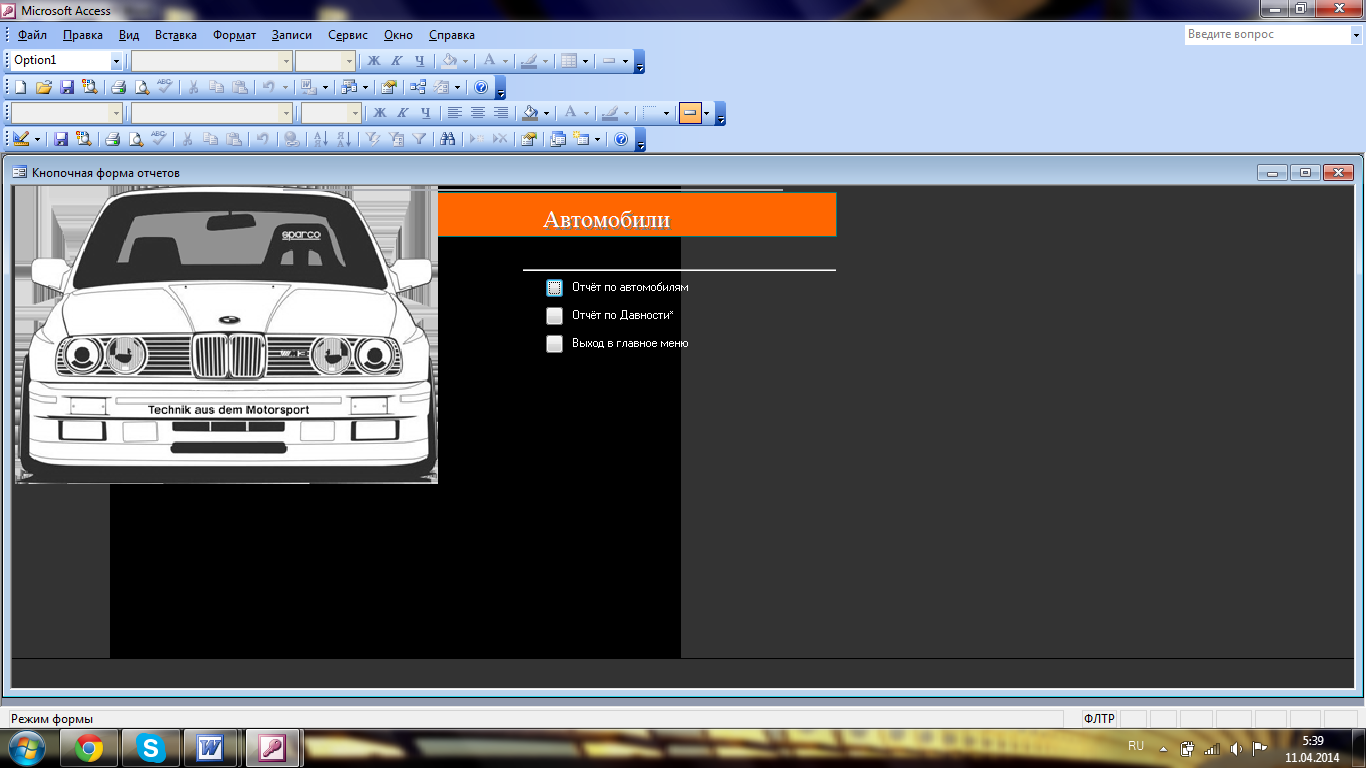Open the Windows Start button
This screenshot has width=1366, height=768.
(x=26, y=747)
